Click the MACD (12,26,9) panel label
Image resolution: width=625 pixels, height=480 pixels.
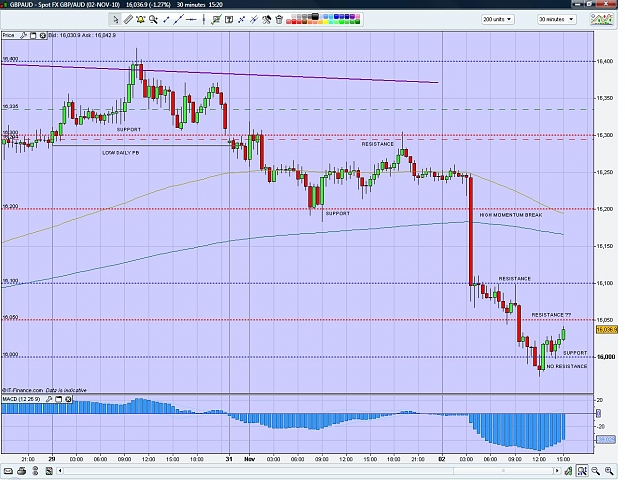coord(22,399)
